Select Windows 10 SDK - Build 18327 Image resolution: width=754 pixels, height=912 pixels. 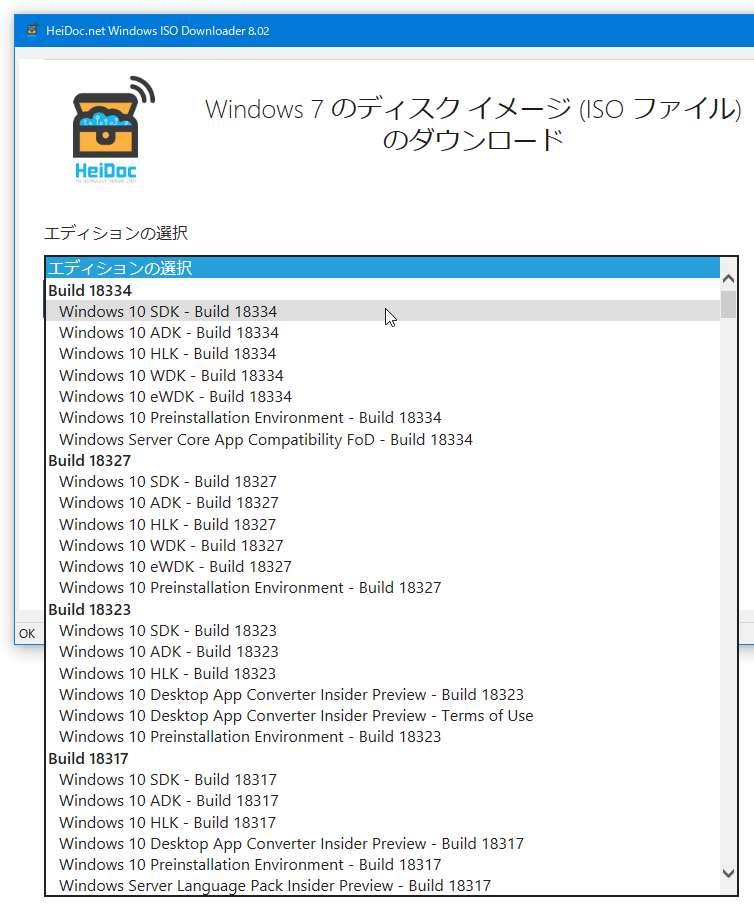pyautogui.click(x=383, y=482)
